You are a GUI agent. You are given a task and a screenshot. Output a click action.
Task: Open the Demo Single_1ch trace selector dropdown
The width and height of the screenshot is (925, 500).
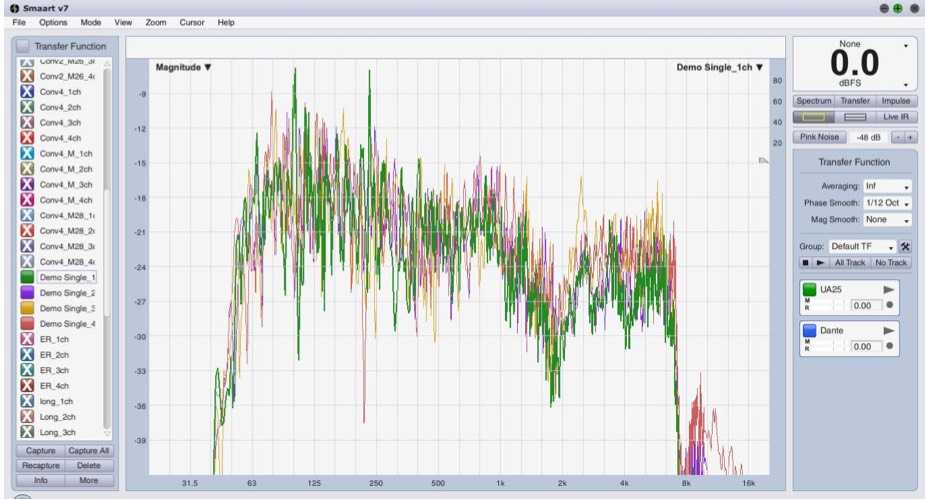point(719,67)
